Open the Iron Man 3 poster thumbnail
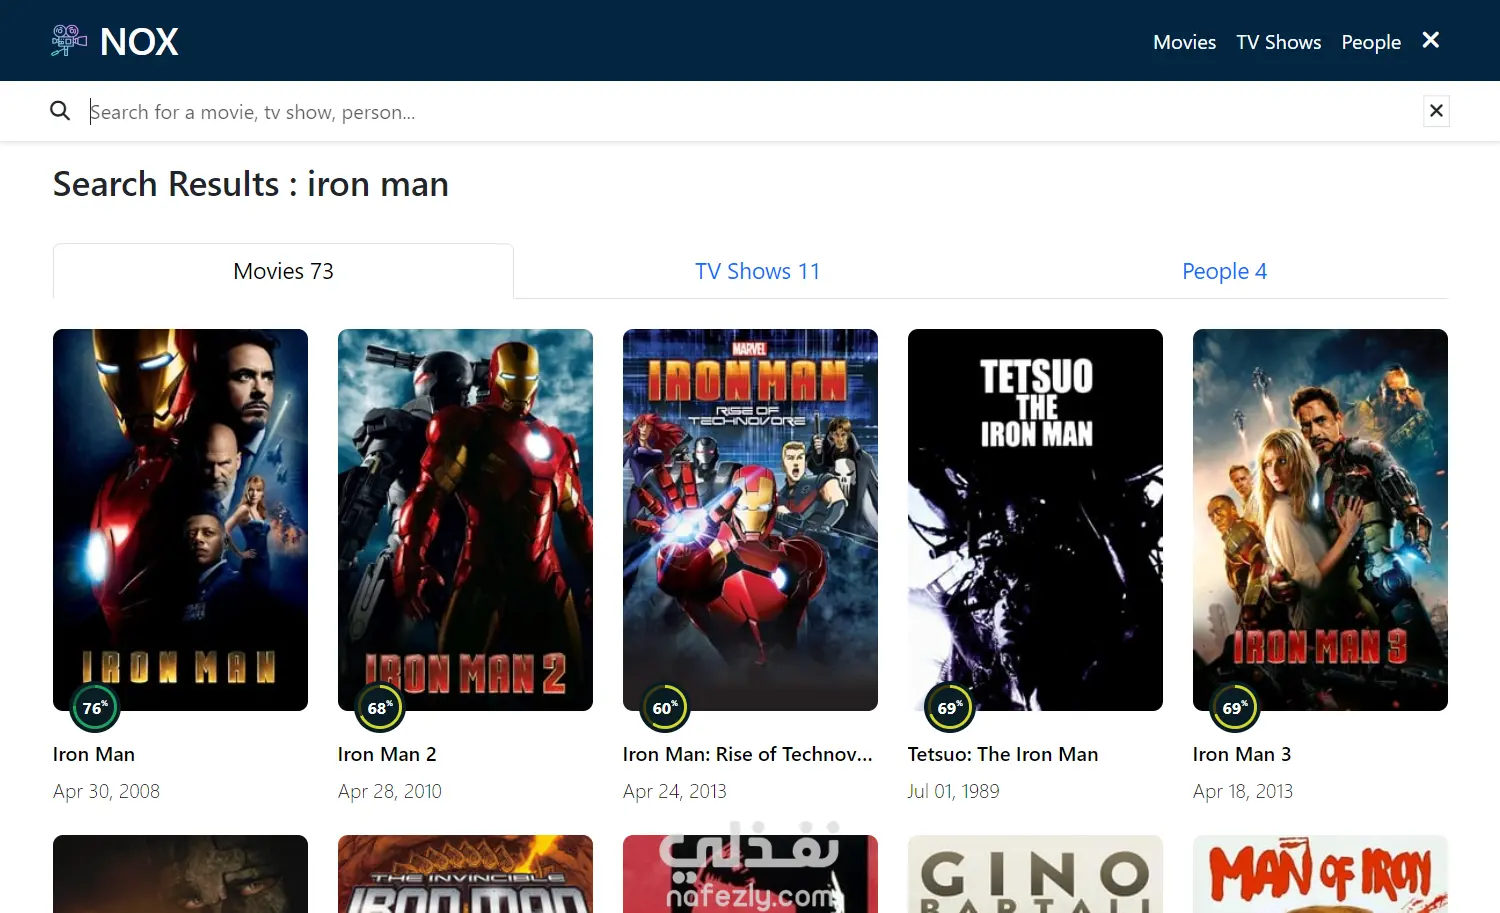Screen dimensions: 1500x913 (x=1320, y=520)
